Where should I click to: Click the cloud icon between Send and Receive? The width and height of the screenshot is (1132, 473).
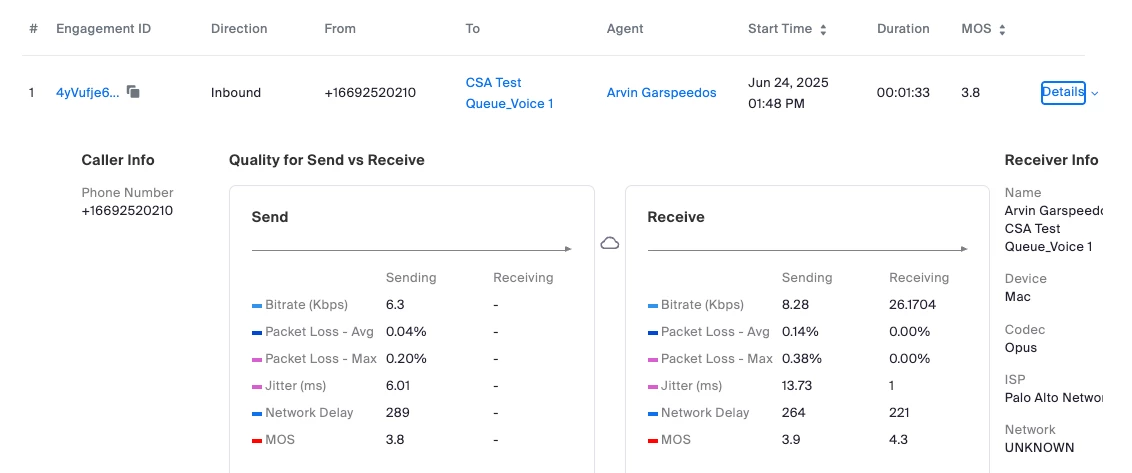609,243
